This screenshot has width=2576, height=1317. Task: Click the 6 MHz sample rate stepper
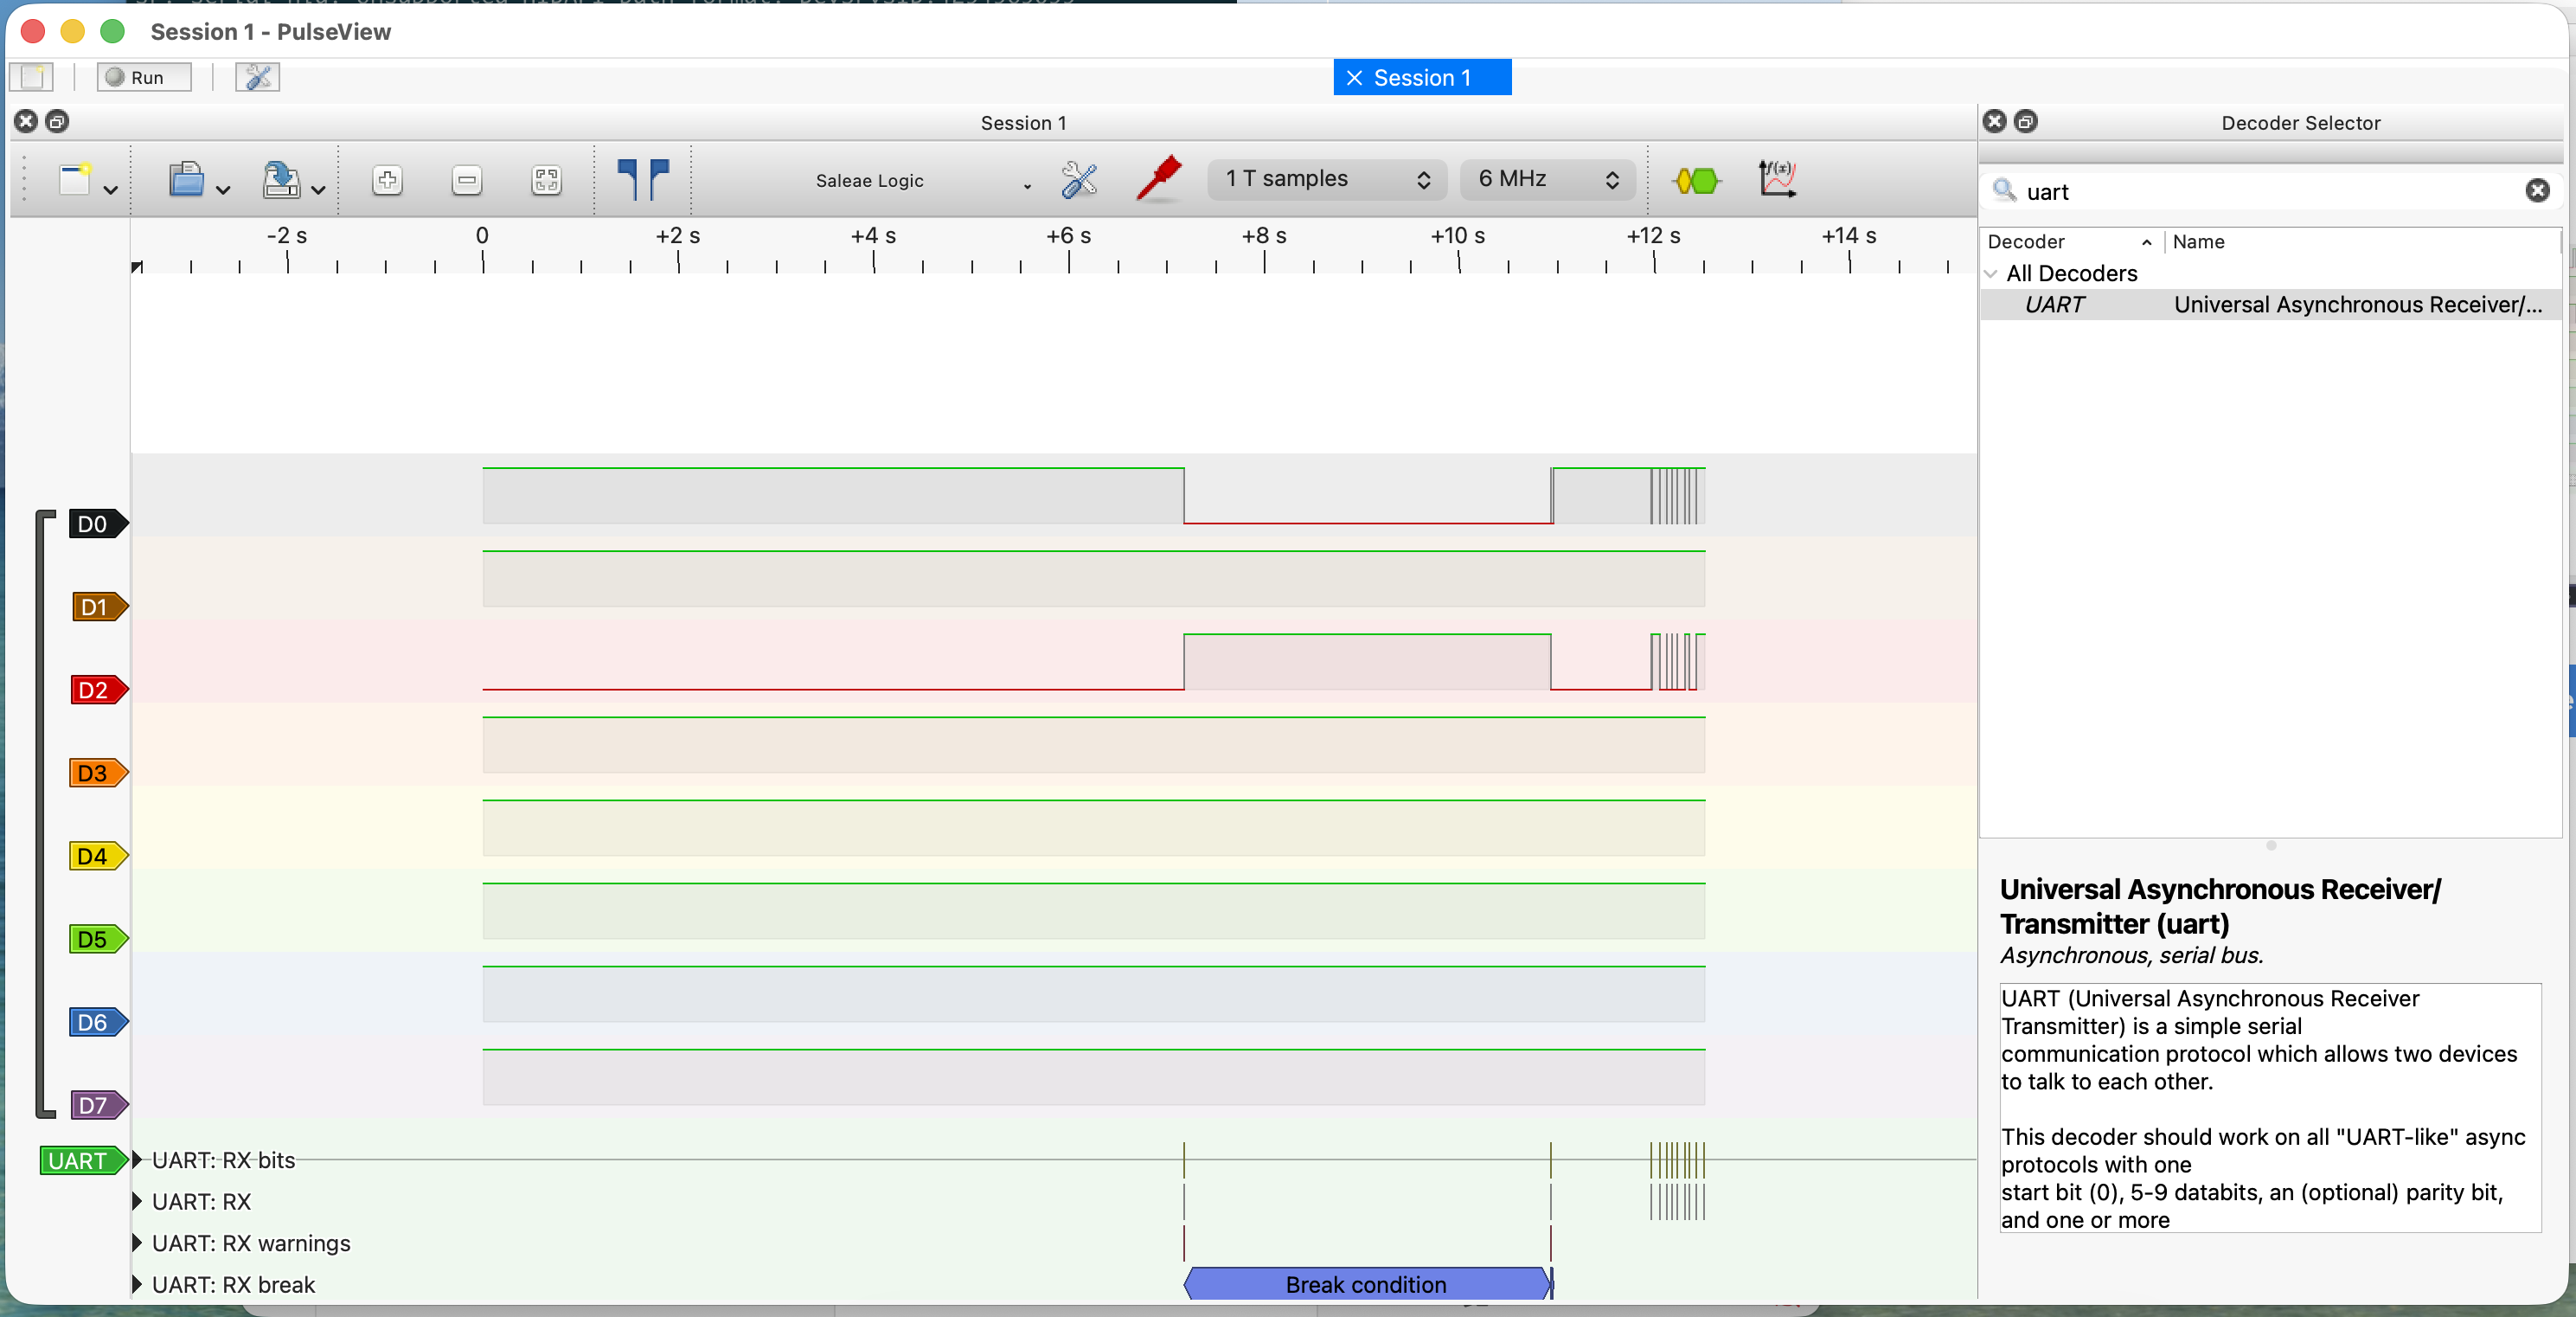click(1612, 180)
